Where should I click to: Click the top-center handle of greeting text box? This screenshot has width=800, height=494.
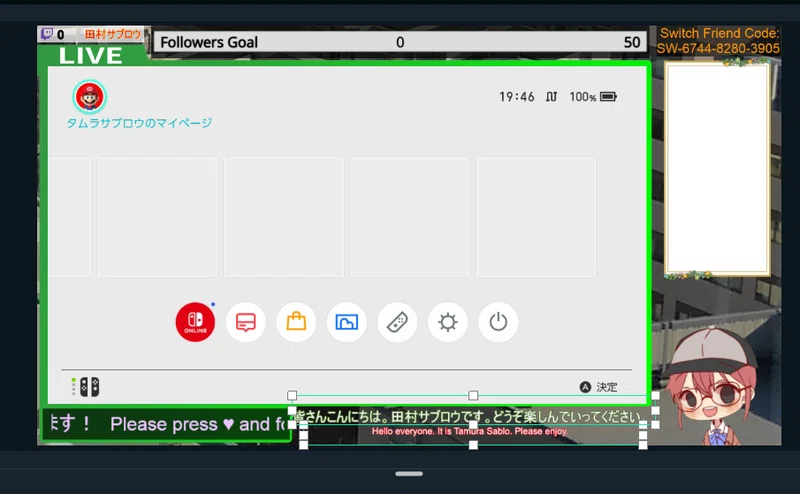(473, 396)
